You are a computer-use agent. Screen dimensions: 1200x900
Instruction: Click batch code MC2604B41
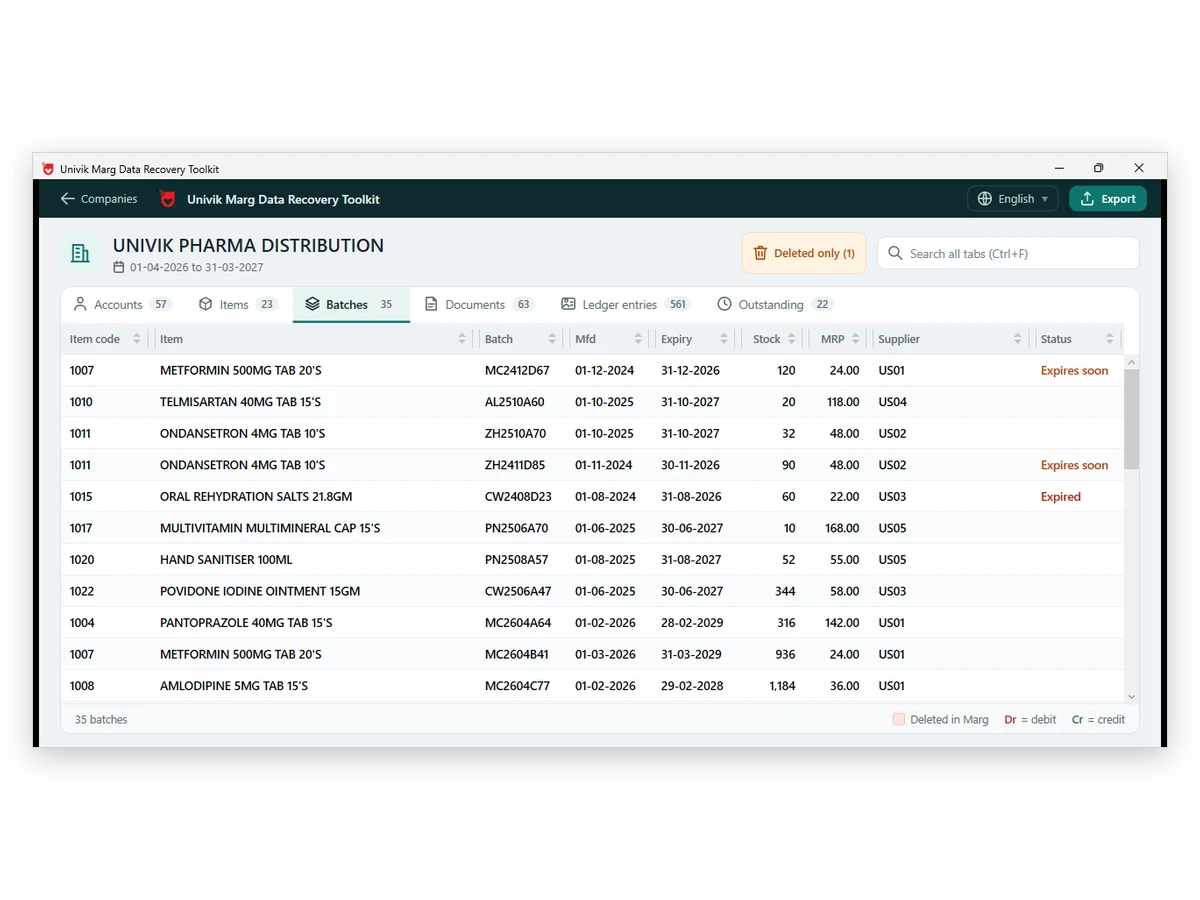pos(516,654)
